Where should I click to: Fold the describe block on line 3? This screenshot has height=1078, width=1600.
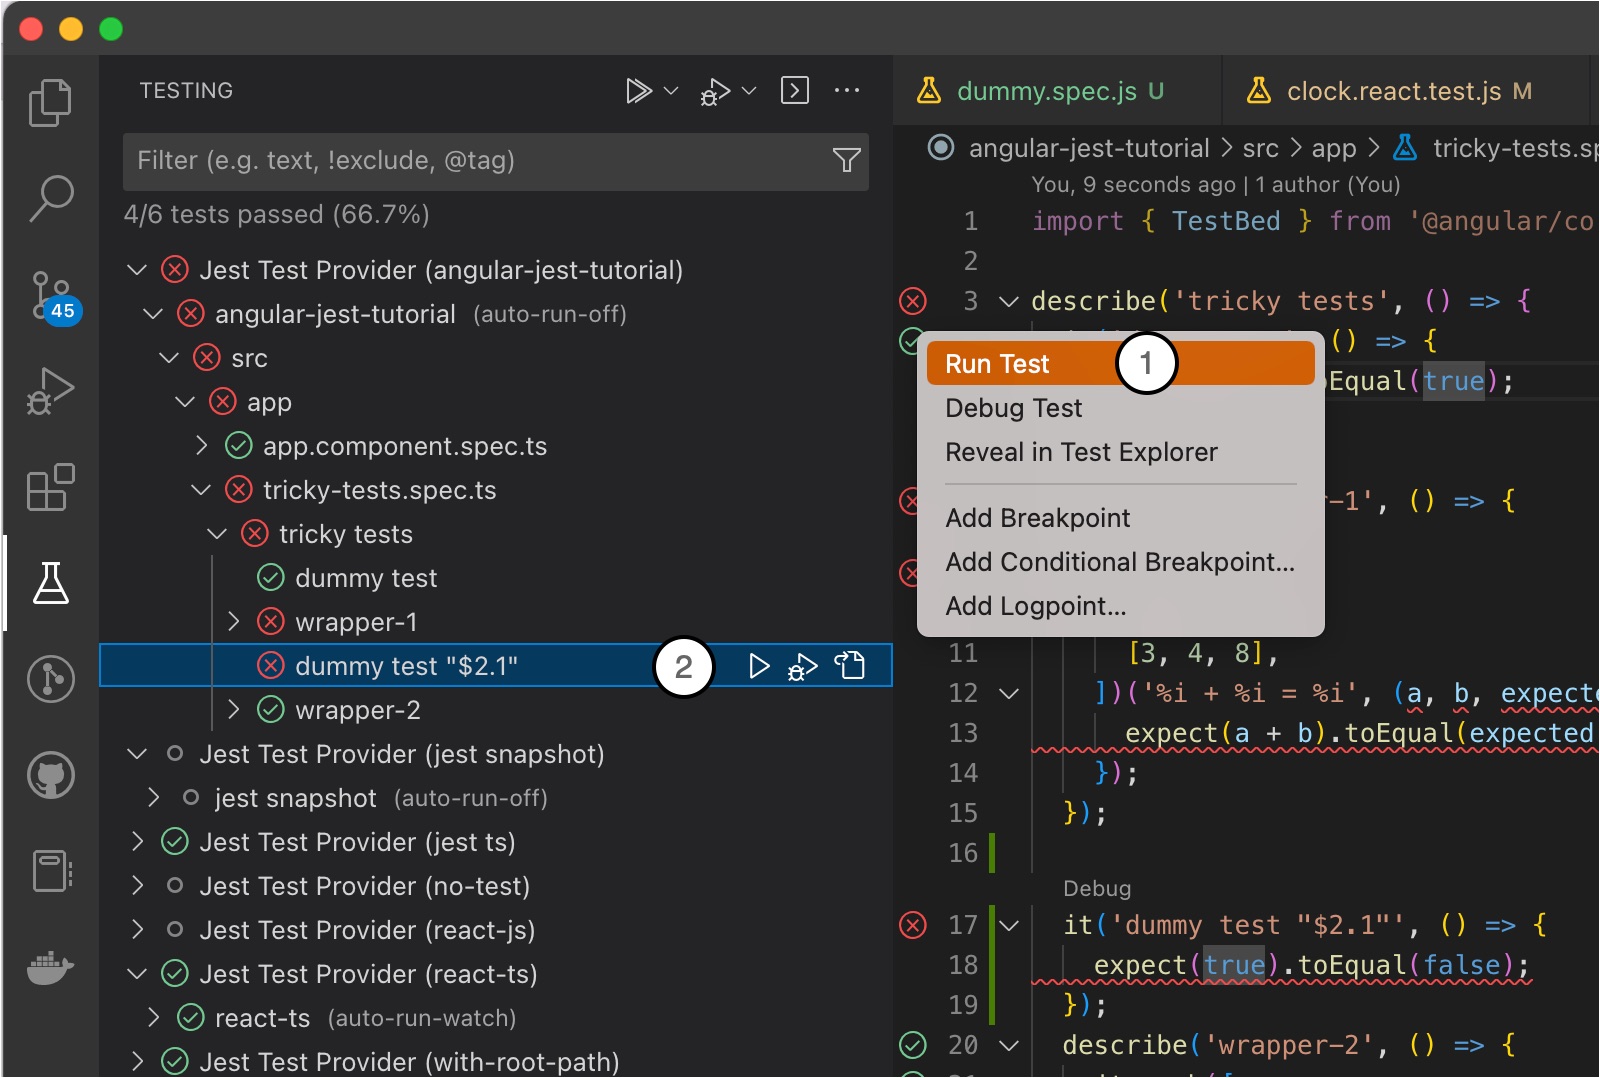(1009, 301)
